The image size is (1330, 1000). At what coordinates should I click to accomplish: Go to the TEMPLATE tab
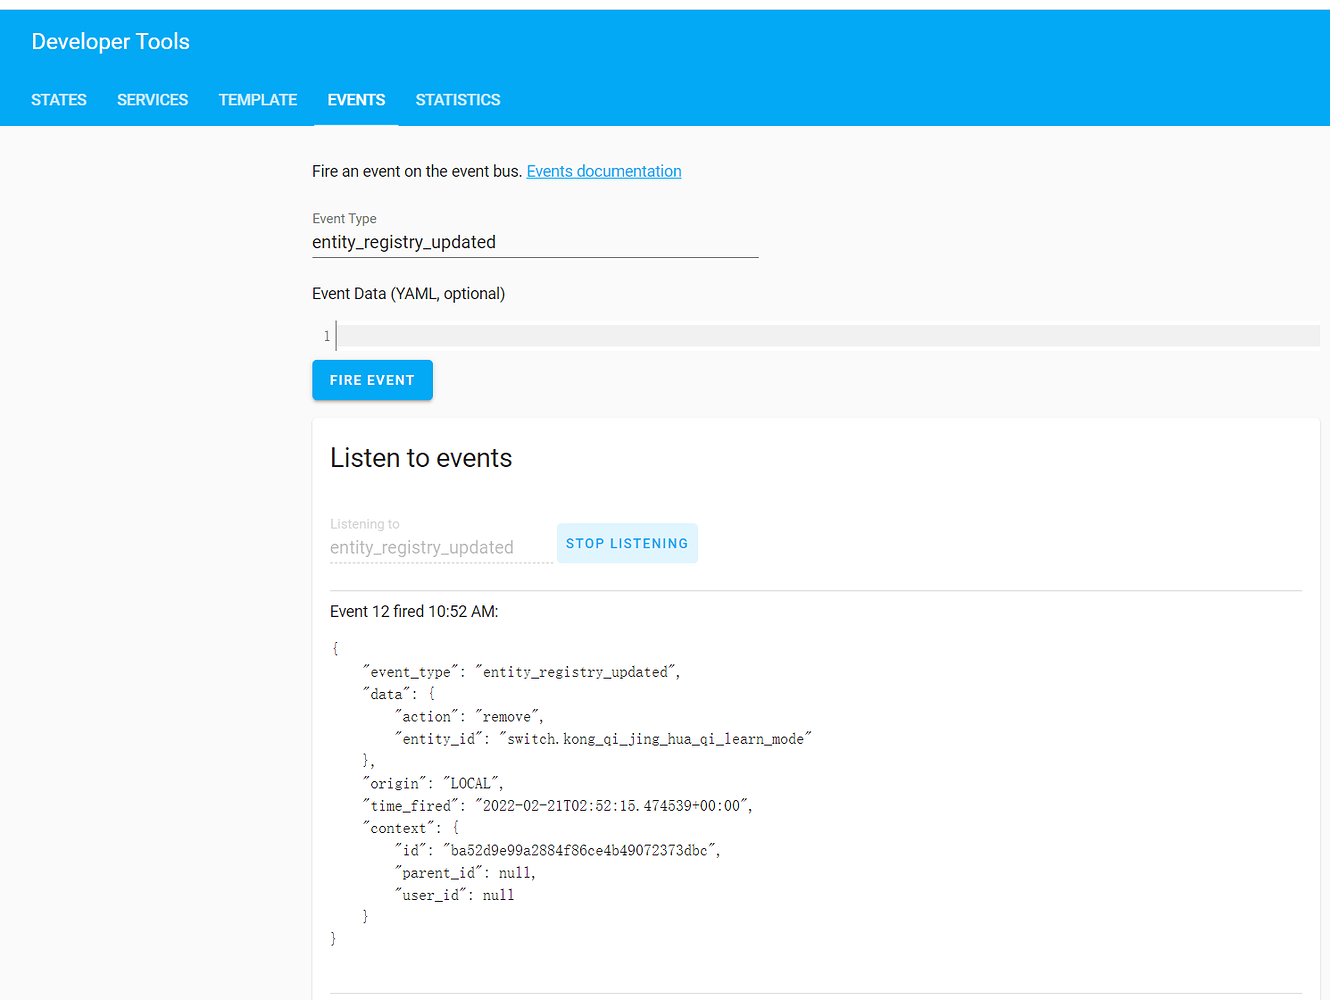(258, 100)
